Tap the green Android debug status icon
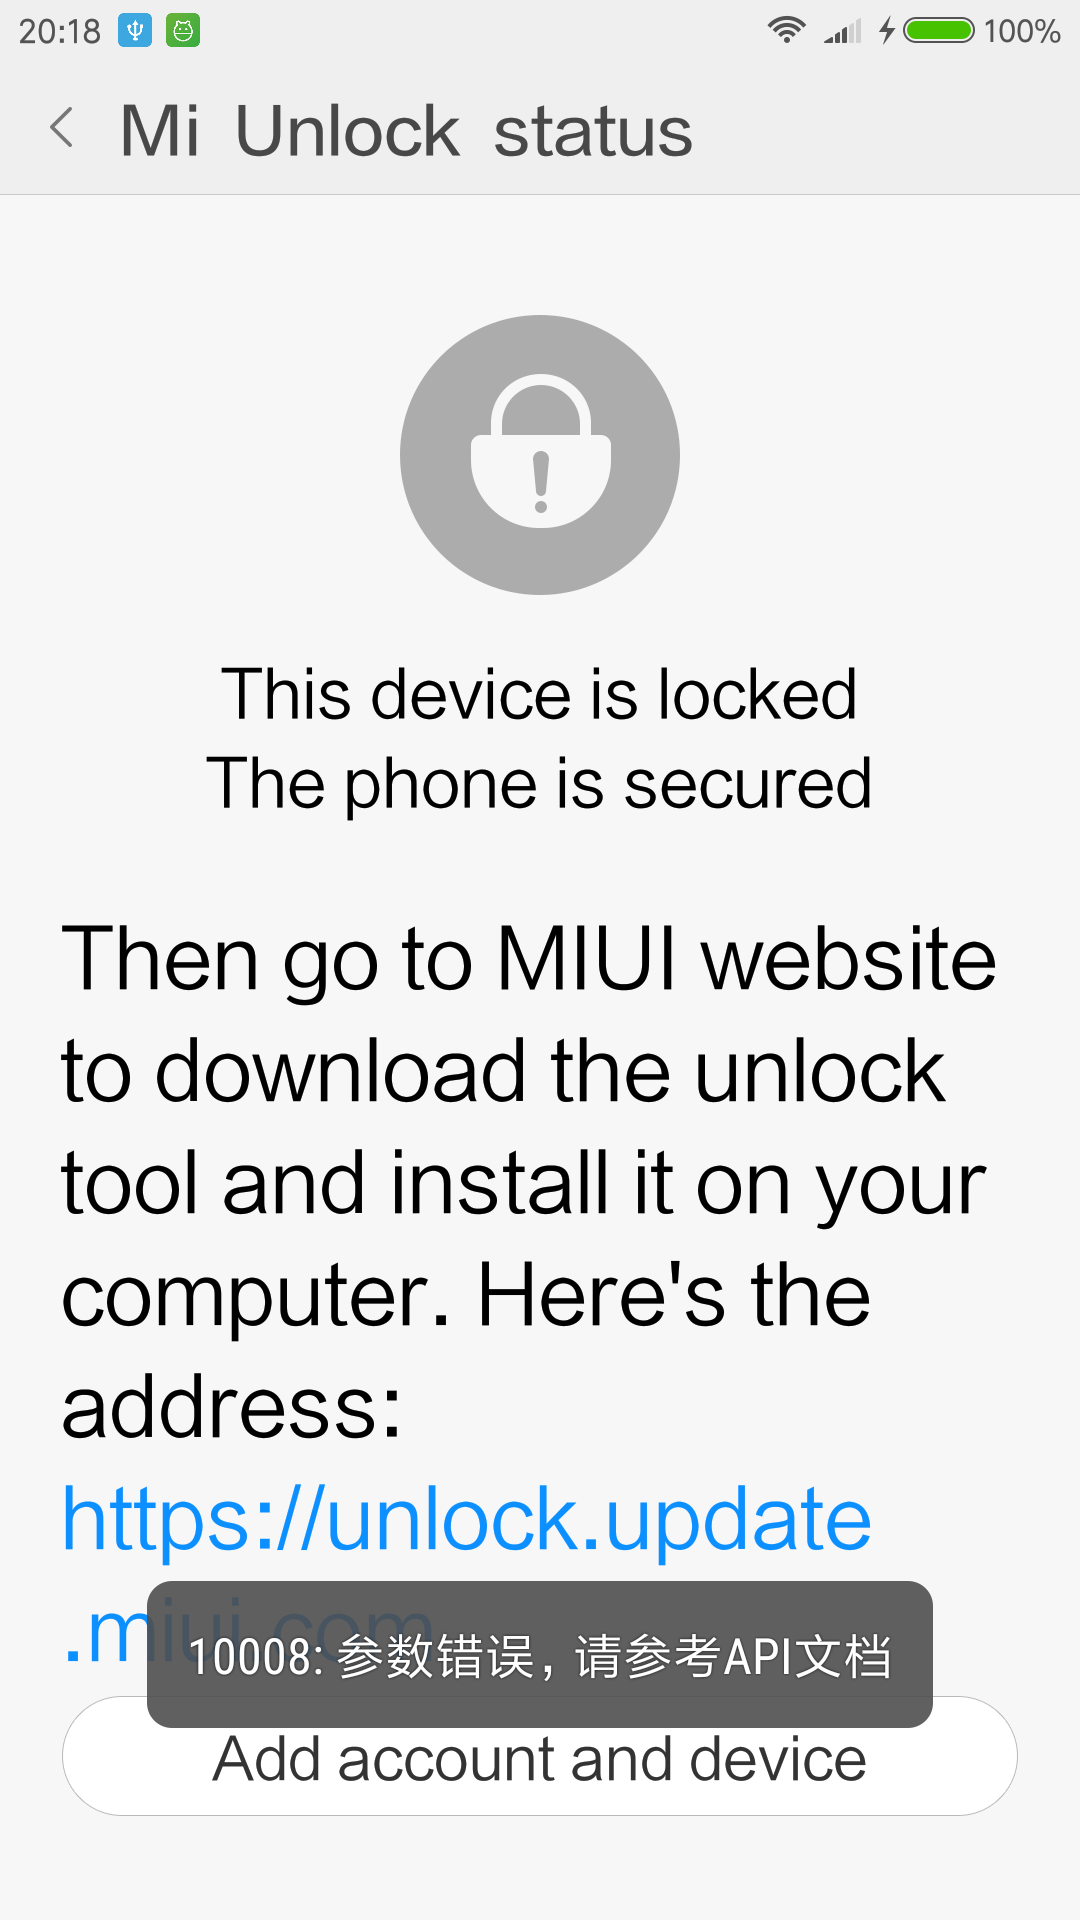Viewport: 1080px width, 1920px height. [183, 31]
